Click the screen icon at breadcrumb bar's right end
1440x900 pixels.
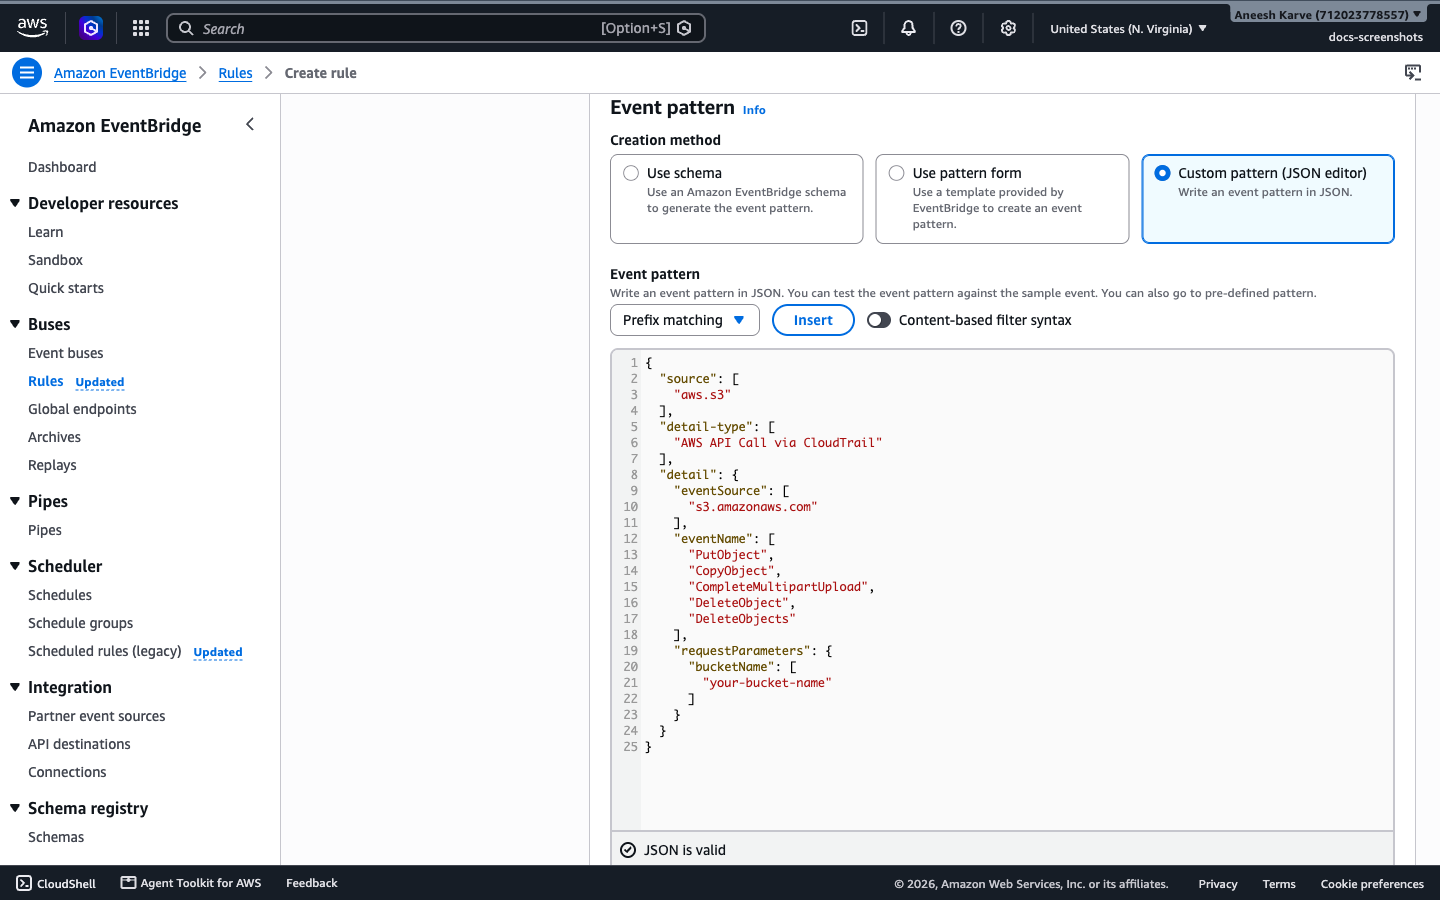click(x=1413, y=72)
